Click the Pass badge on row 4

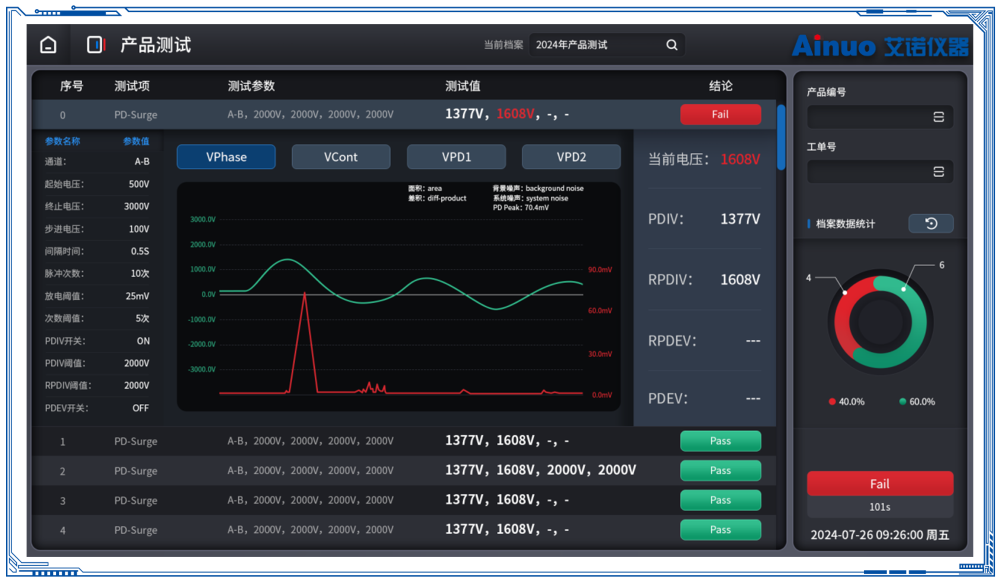tap(720, 530)
